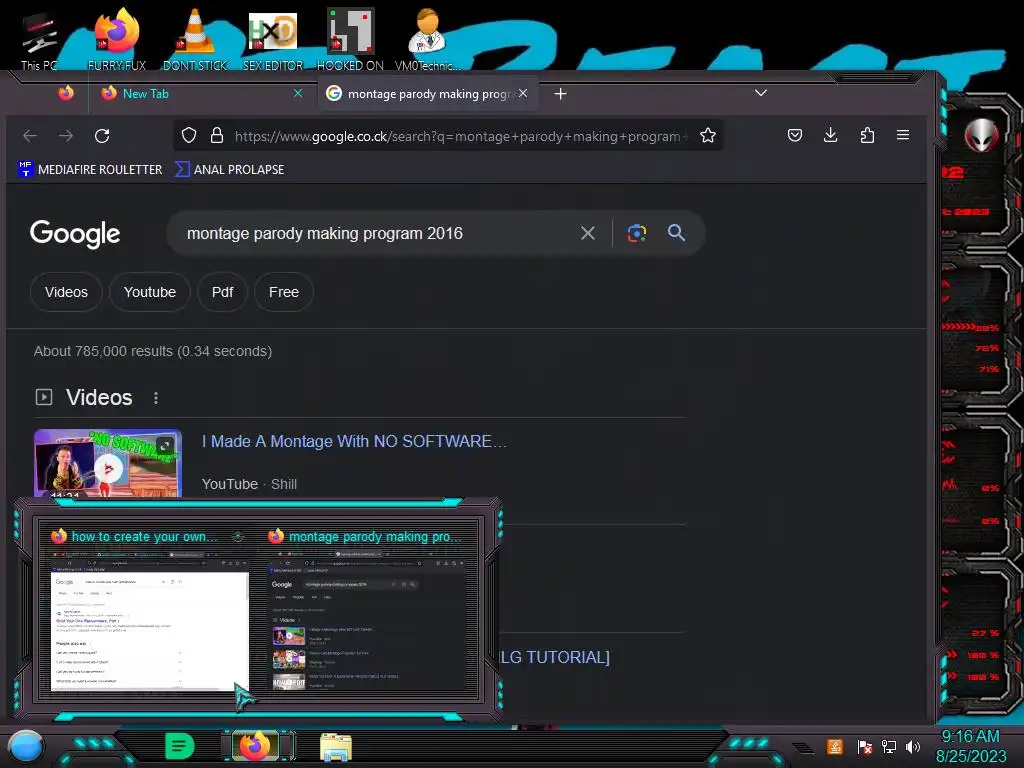Click into the Google search box
Image resolution: width=1024 pixels, height=768 pixels.
(372, 233)
